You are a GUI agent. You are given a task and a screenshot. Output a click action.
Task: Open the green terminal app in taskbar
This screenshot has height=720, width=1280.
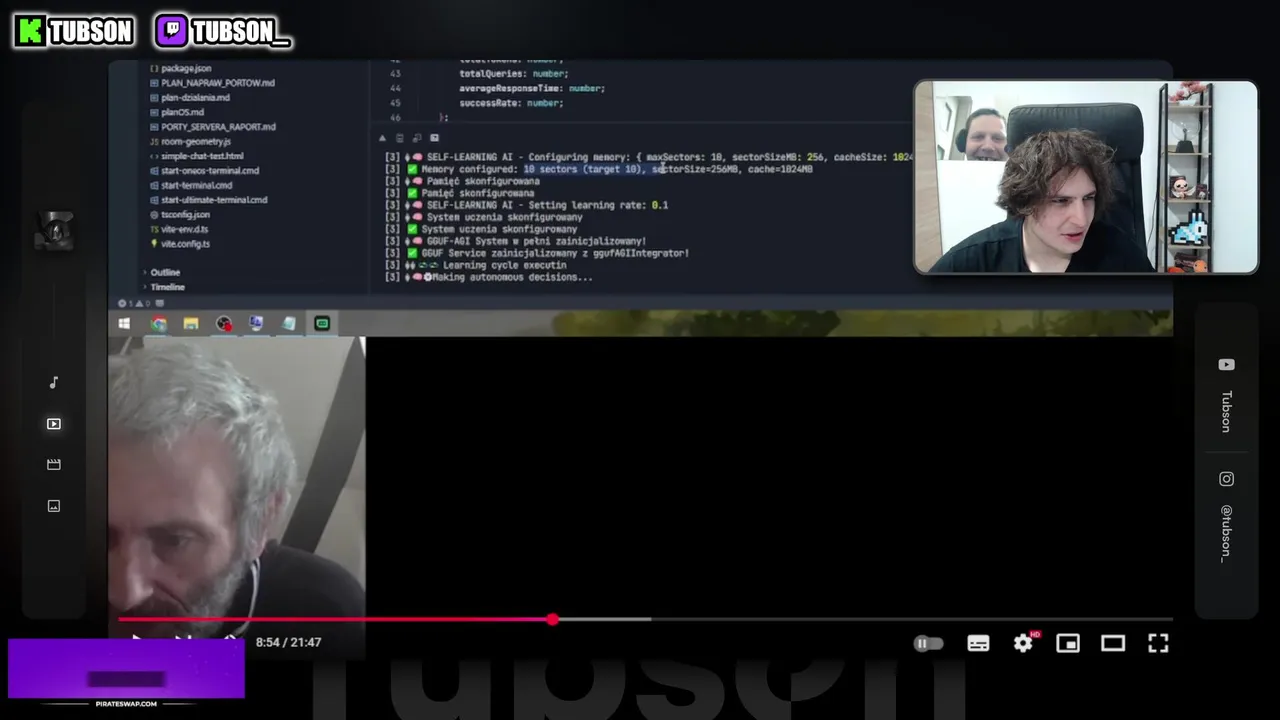coord(322,323)
